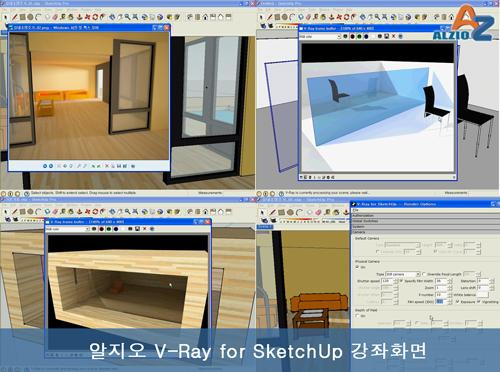The width and height of the screenshot is (500, 372).
Task: Enable Depth of Field On checkbox
Action: 357,316
